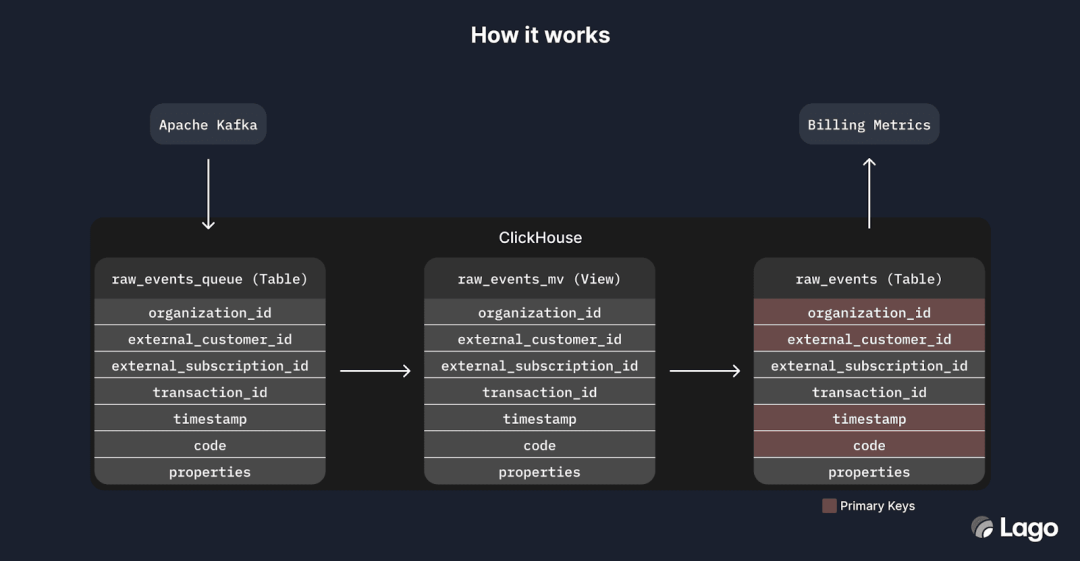
Task: Click timestamp row in raw_events table
Action: 869,419
